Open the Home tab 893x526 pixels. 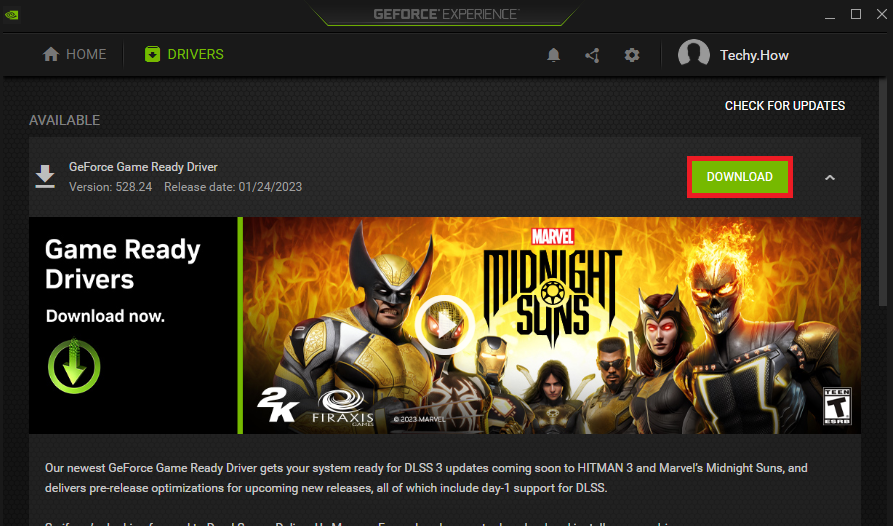tap(74, 55)
